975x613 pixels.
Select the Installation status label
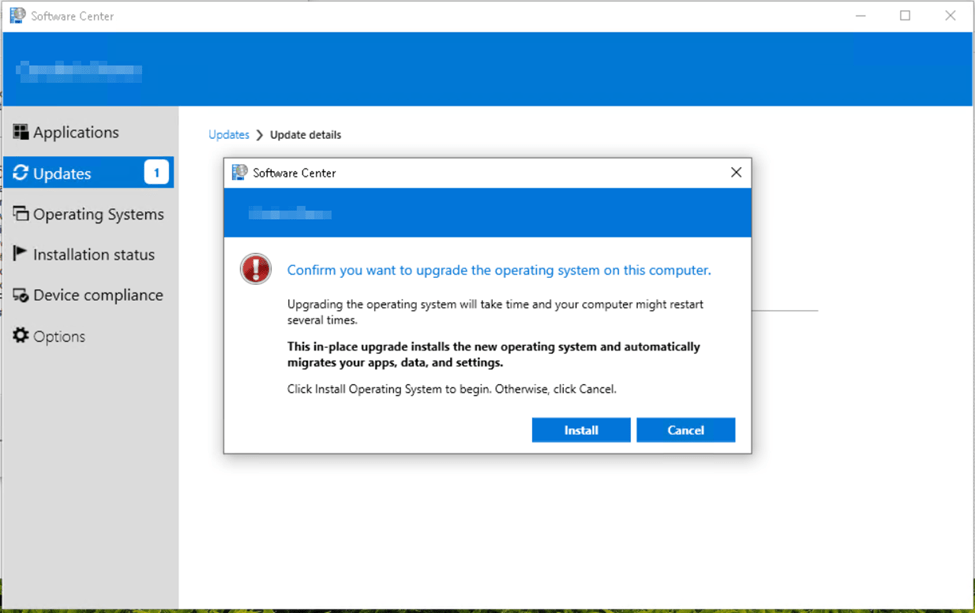coord(94,255)
